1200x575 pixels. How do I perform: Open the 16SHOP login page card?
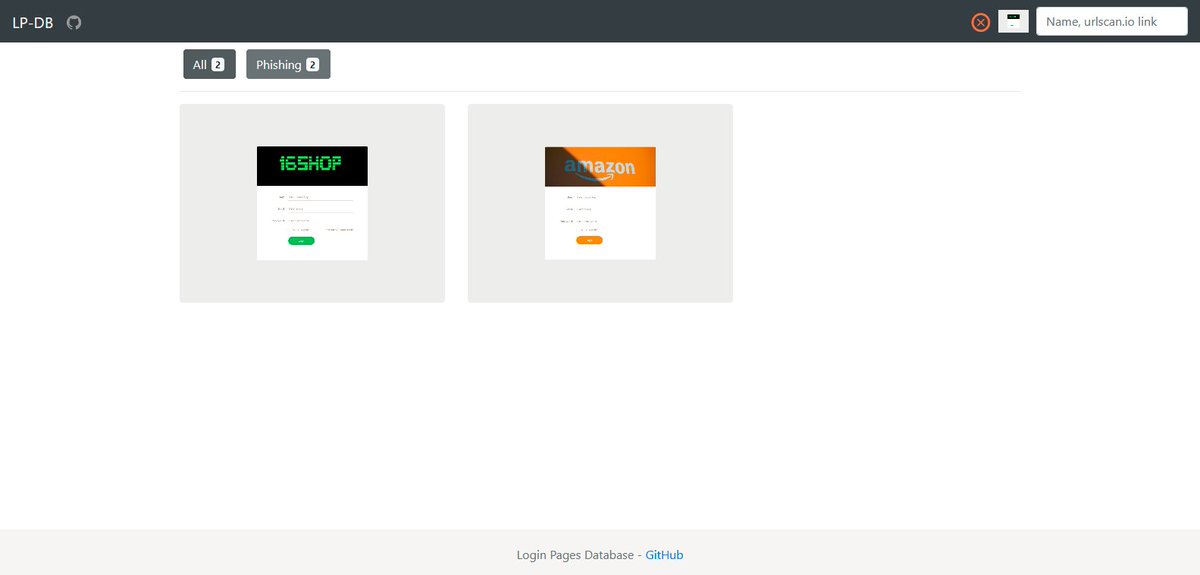(312, 203)
